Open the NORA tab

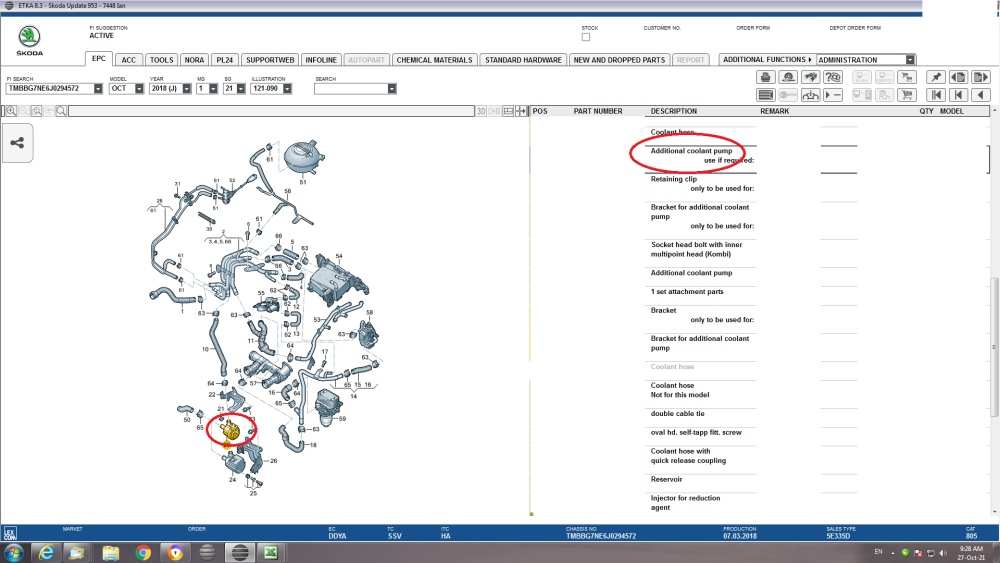point(194,60)
